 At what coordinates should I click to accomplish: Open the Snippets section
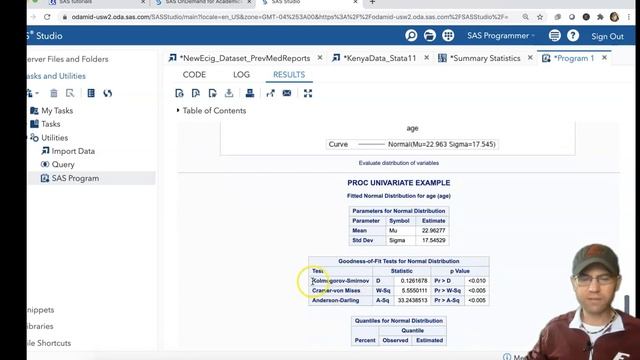pos(41,310)
